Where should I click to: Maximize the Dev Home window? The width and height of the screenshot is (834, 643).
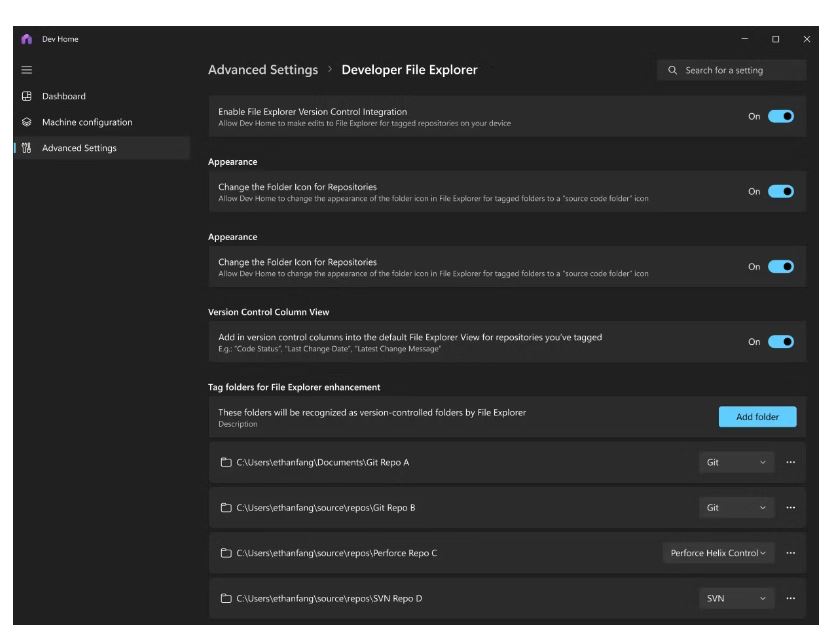(x=775, y=39)
